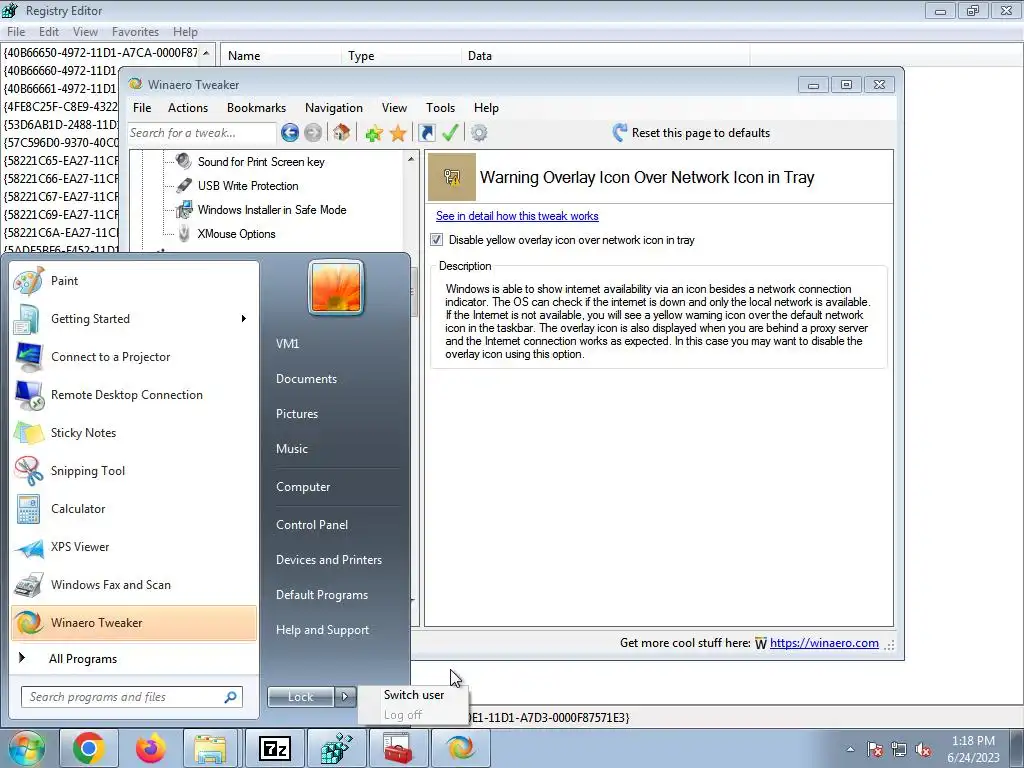Click the Winaero Tweaker icon in Start menu
The width and height of the screenshot is (1024, 768).
click(x=29, y=623)
